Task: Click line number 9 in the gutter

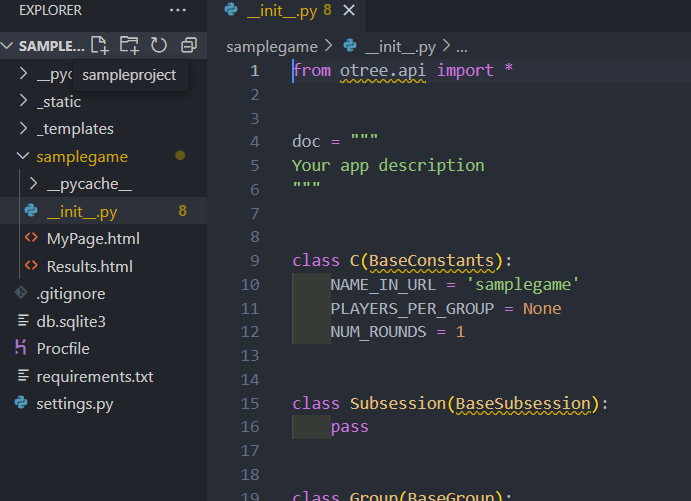Action: (254, 261)
